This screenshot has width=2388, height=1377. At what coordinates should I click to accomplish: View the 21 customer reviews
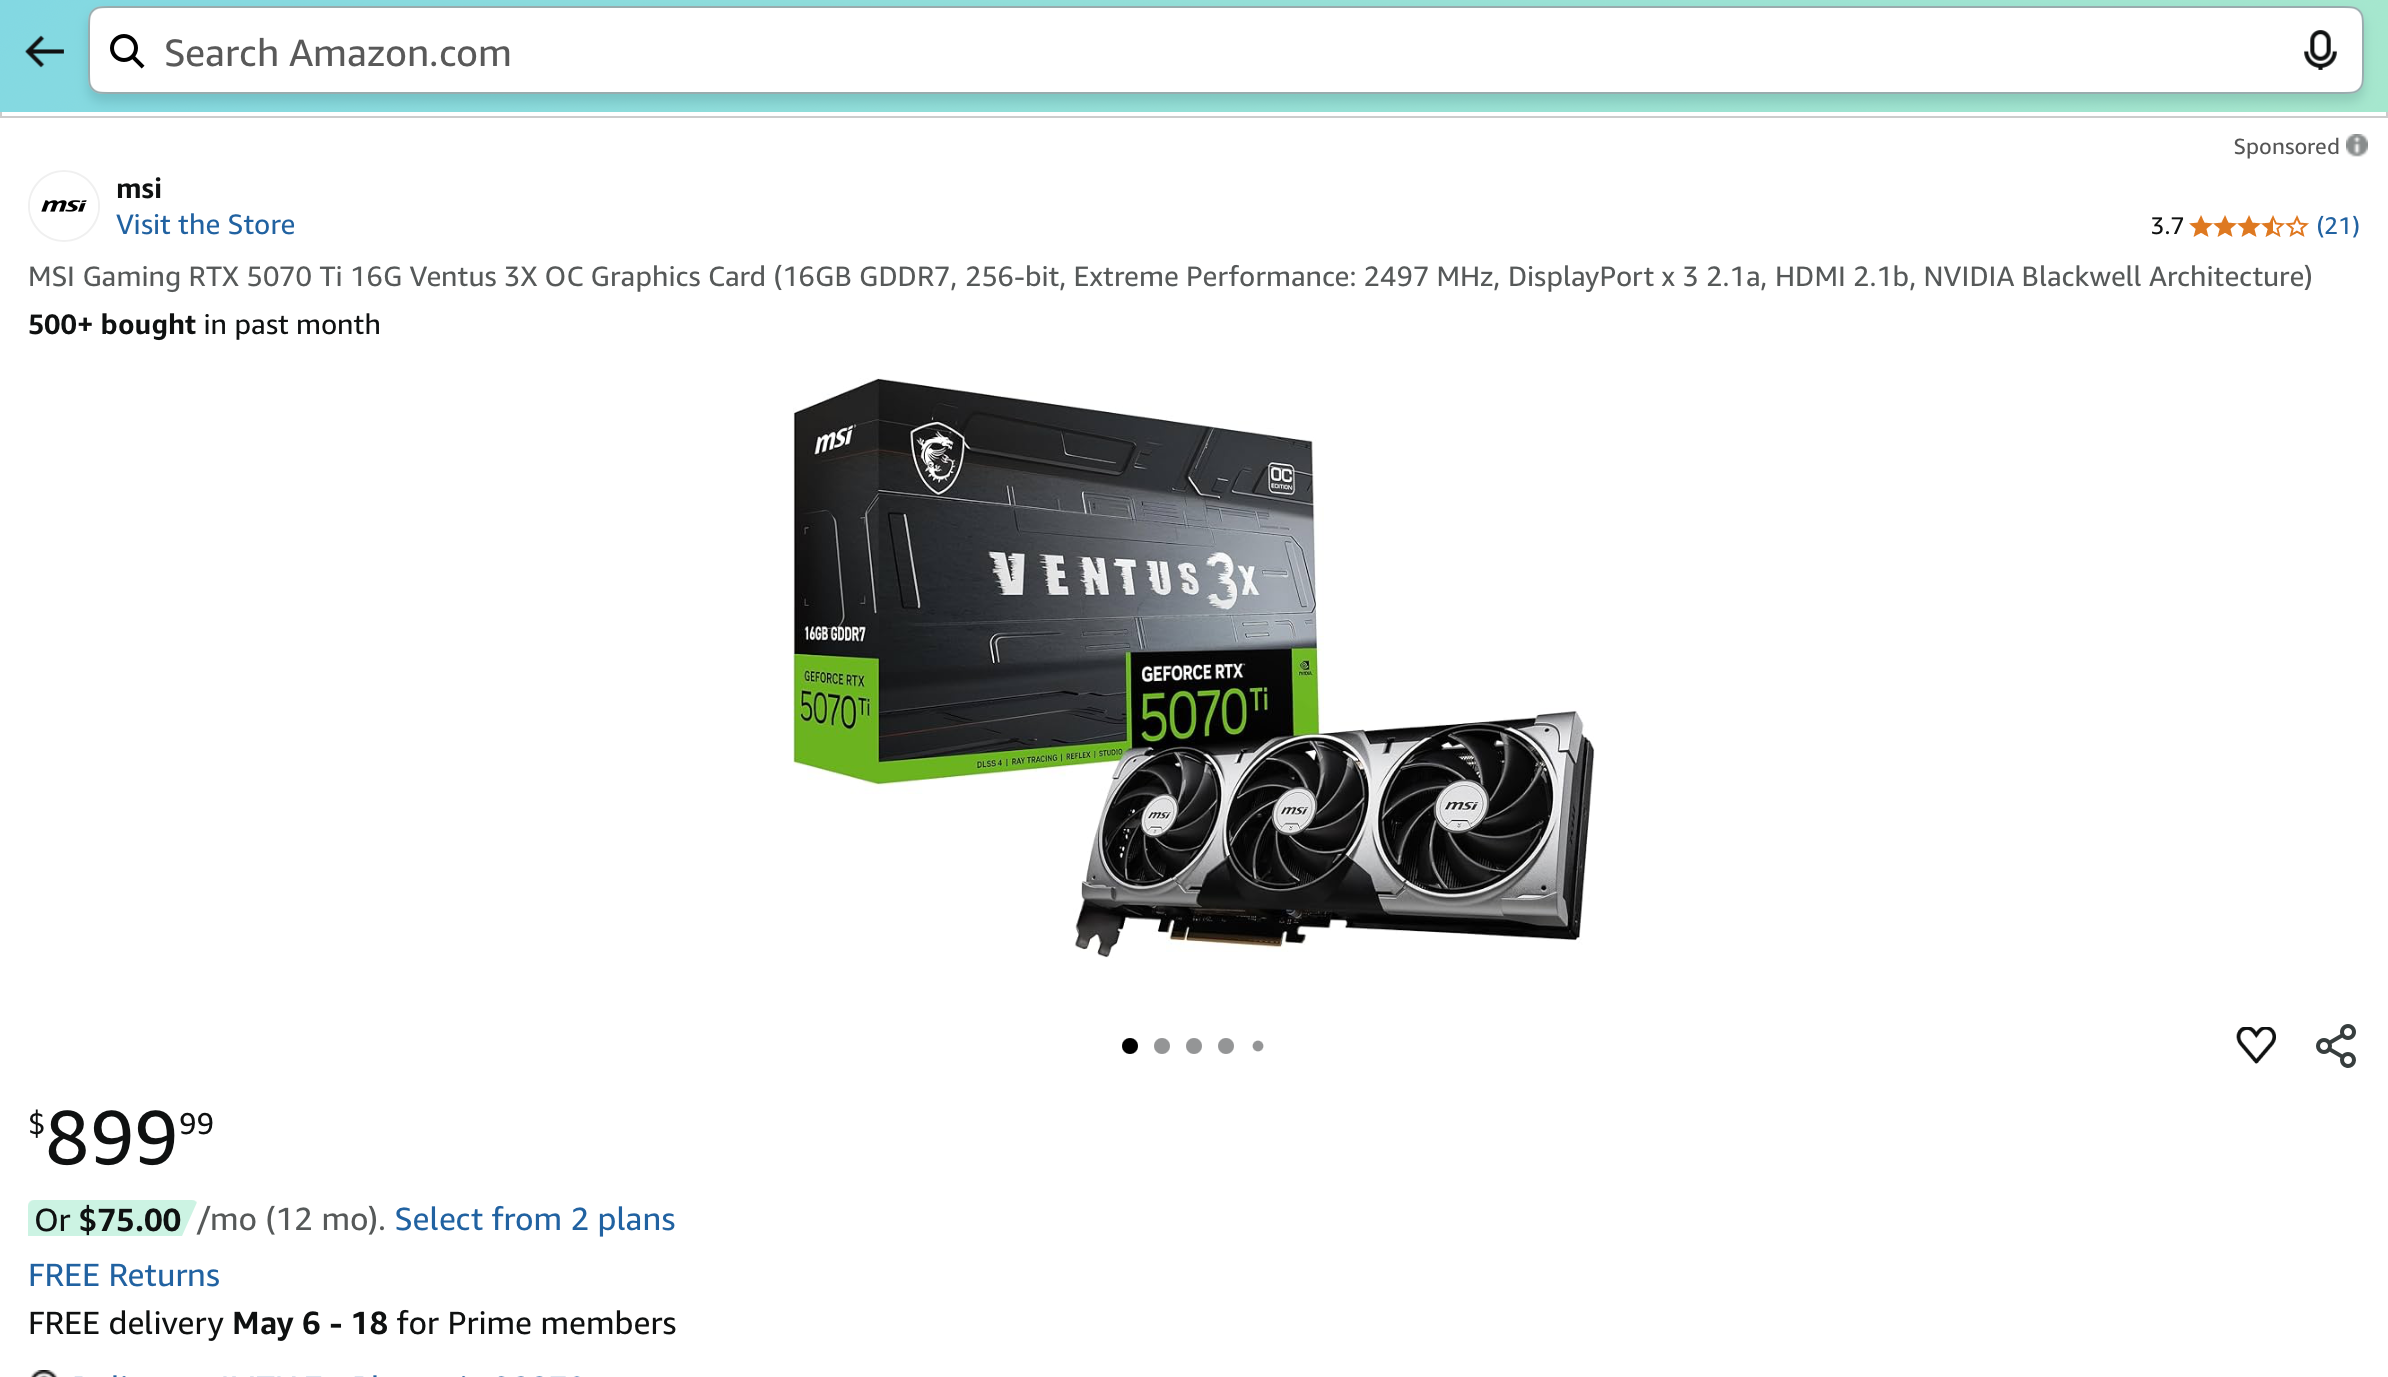click(x=2338, y=226)
